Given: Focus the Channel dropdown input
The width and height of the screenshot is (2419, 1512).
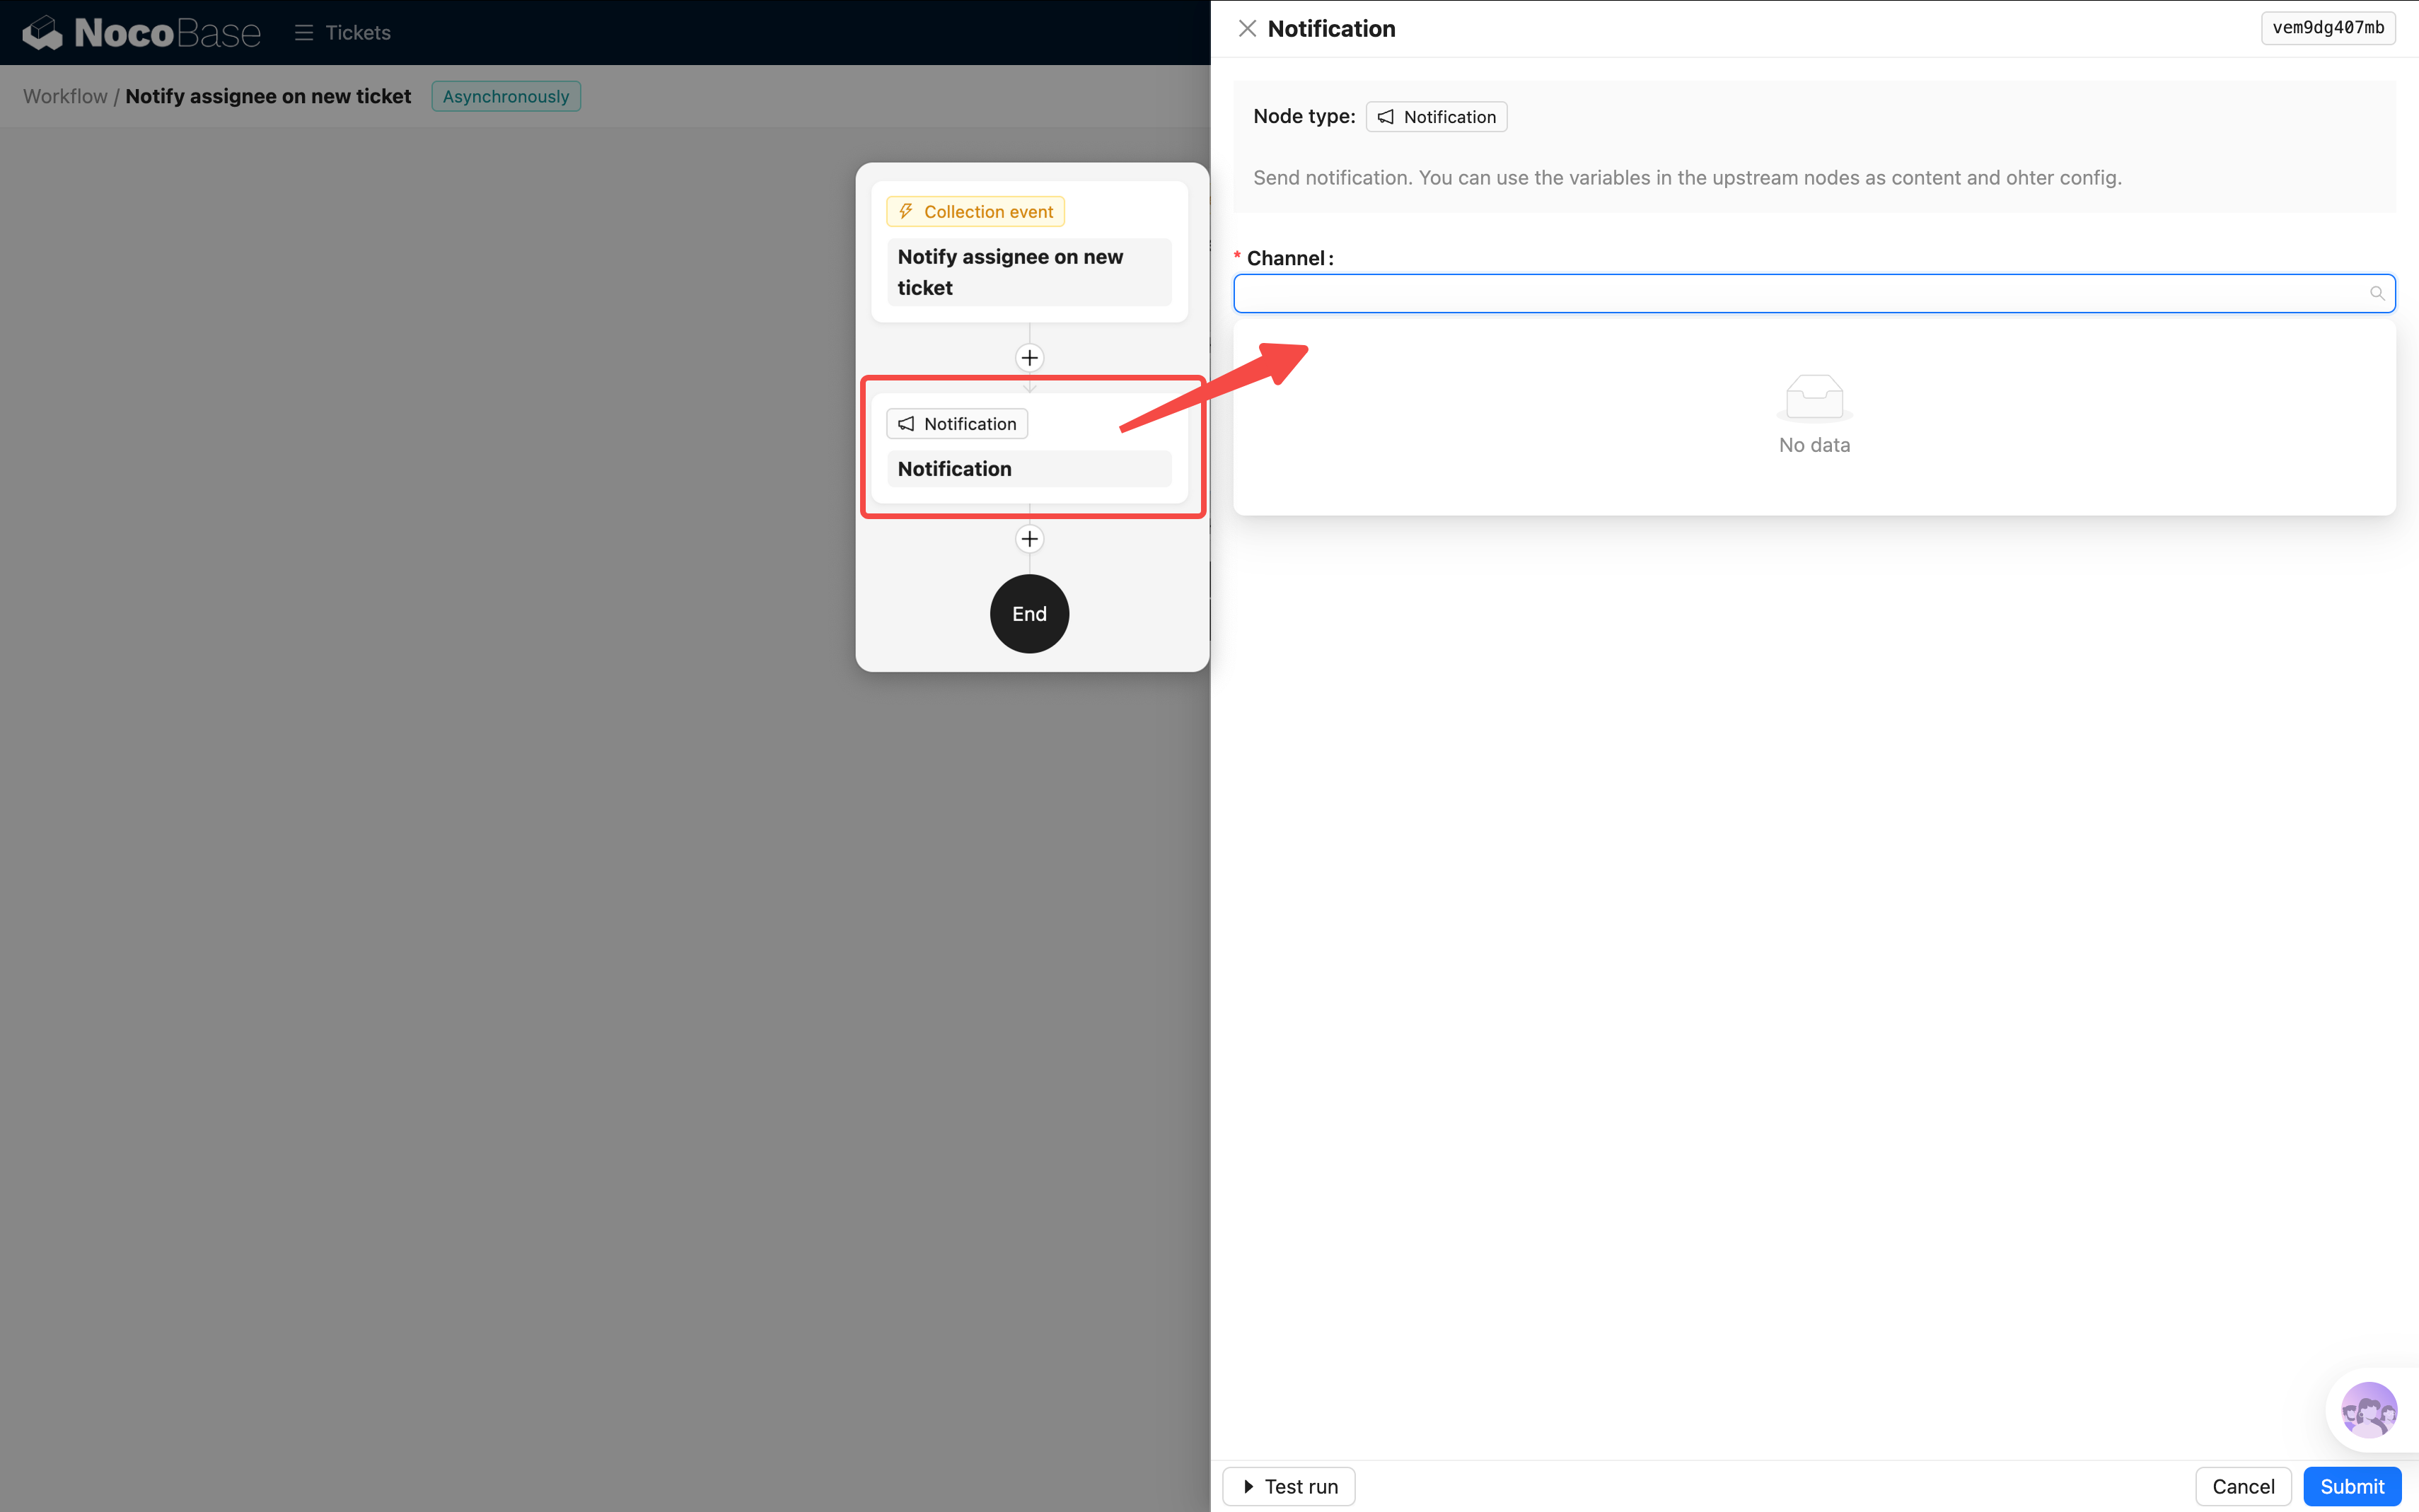Looking at the screenshot, I should [x=1800, y=293].
